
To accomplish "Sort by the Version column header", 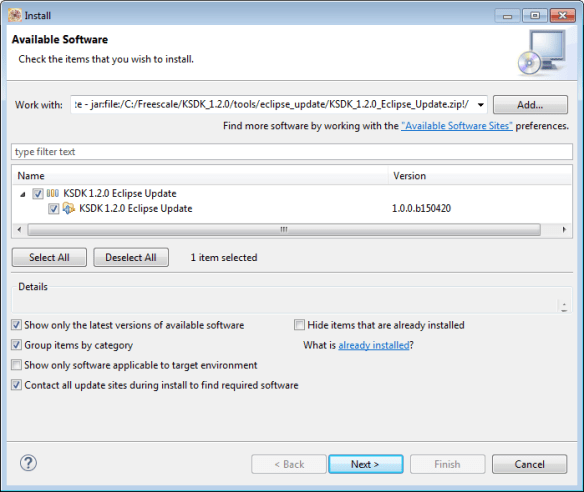I will click(x=480, y=175).
